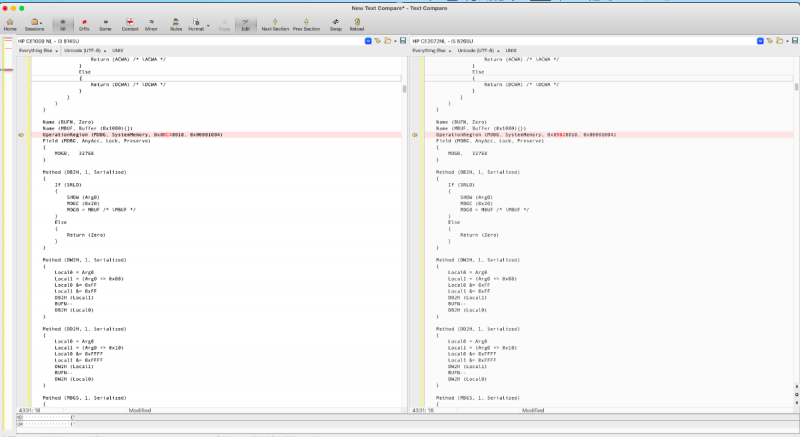Open the Sessions toolbar menu
The height and width of the screenshot is (437, 800).
[x=35, y=24]
